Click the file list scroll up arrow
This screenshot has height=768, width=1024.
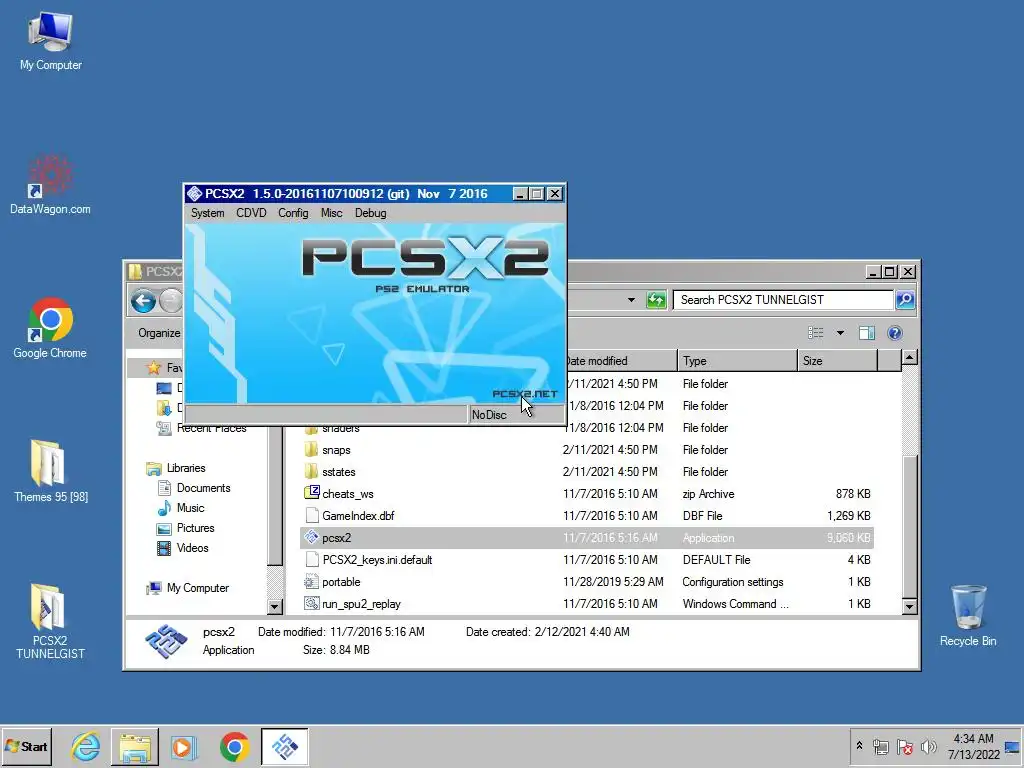[909, 357]
